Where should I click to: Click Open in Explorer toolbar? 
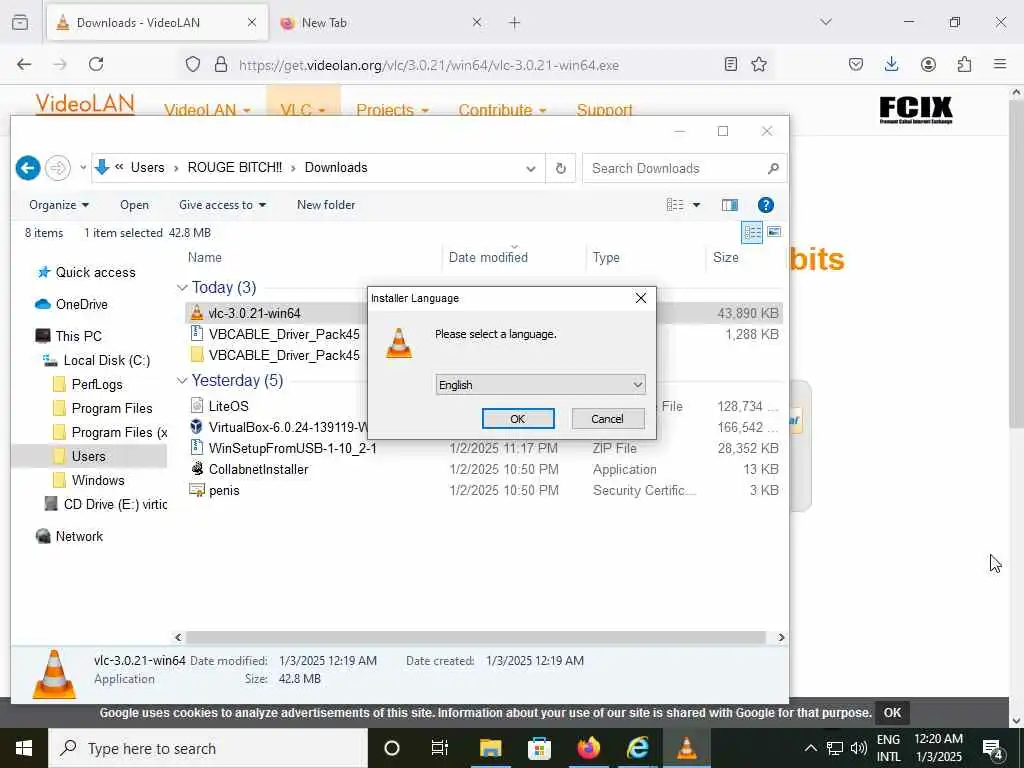pyautogui.click(x=135, y=205)
